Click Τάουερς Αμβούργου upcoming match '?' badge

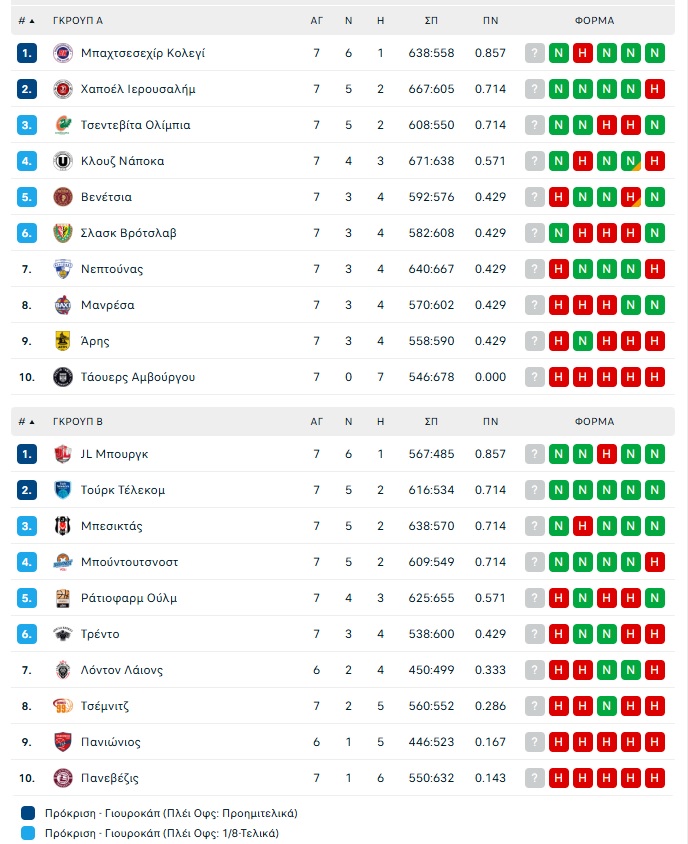click(535, 377)
